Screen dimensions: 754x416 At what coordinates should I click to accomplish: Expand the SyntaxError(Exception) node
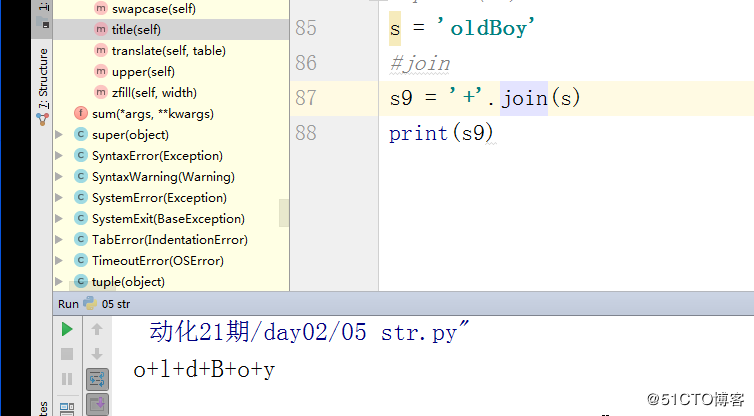[x=60, y=156]
